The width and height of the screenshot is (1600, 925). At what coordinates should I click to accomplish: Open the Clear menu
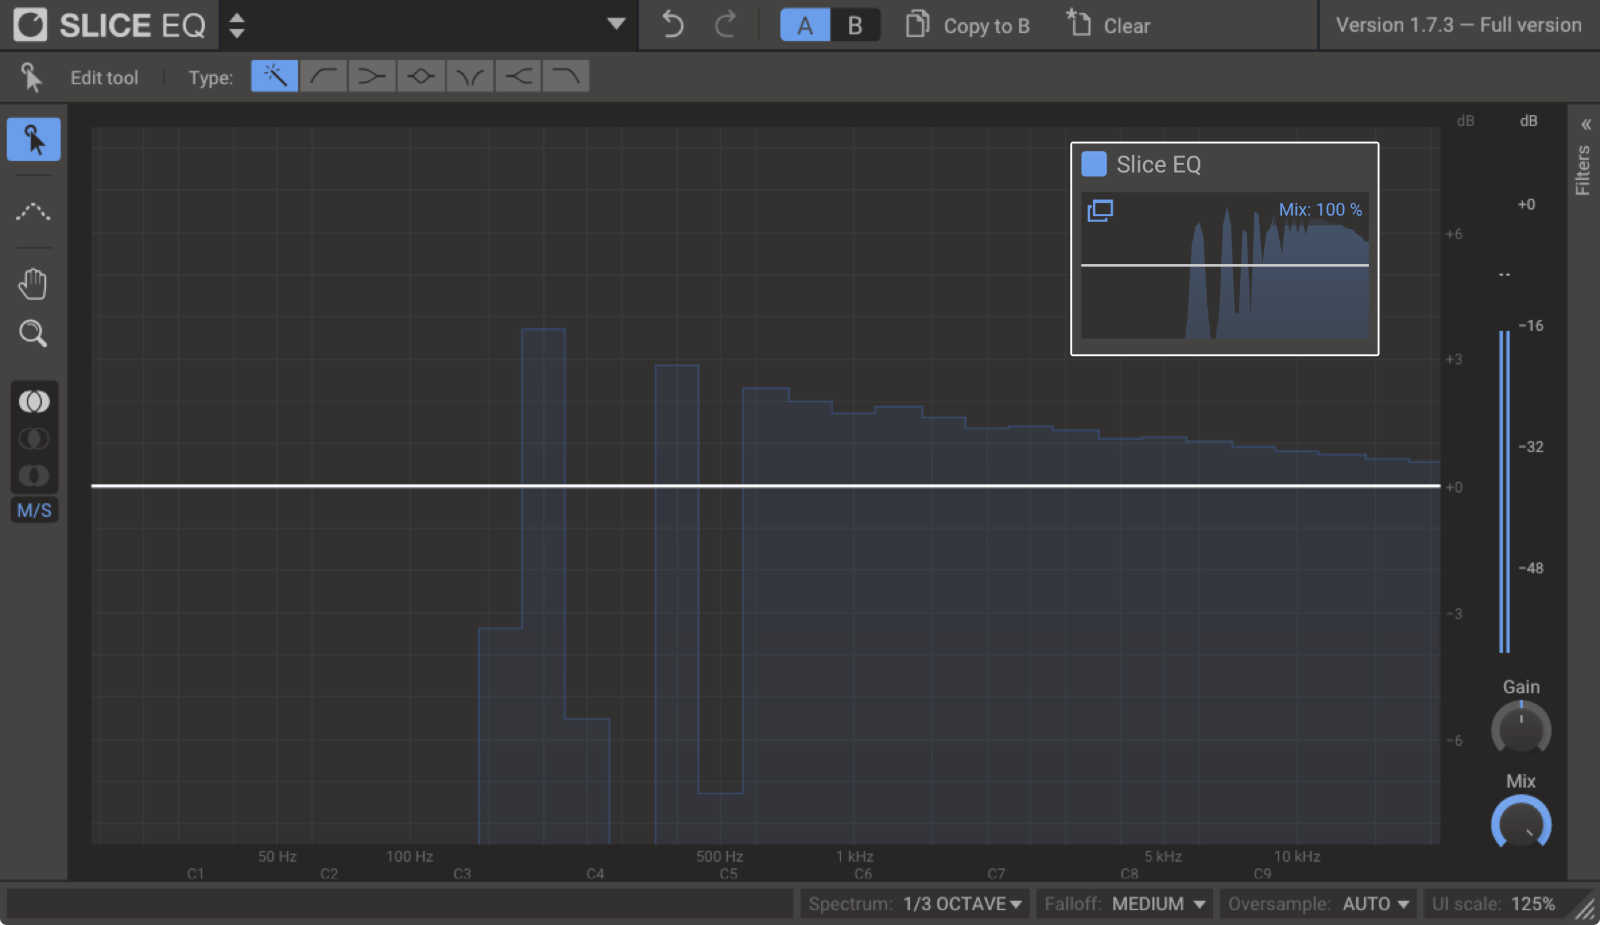coord(1108,25)
